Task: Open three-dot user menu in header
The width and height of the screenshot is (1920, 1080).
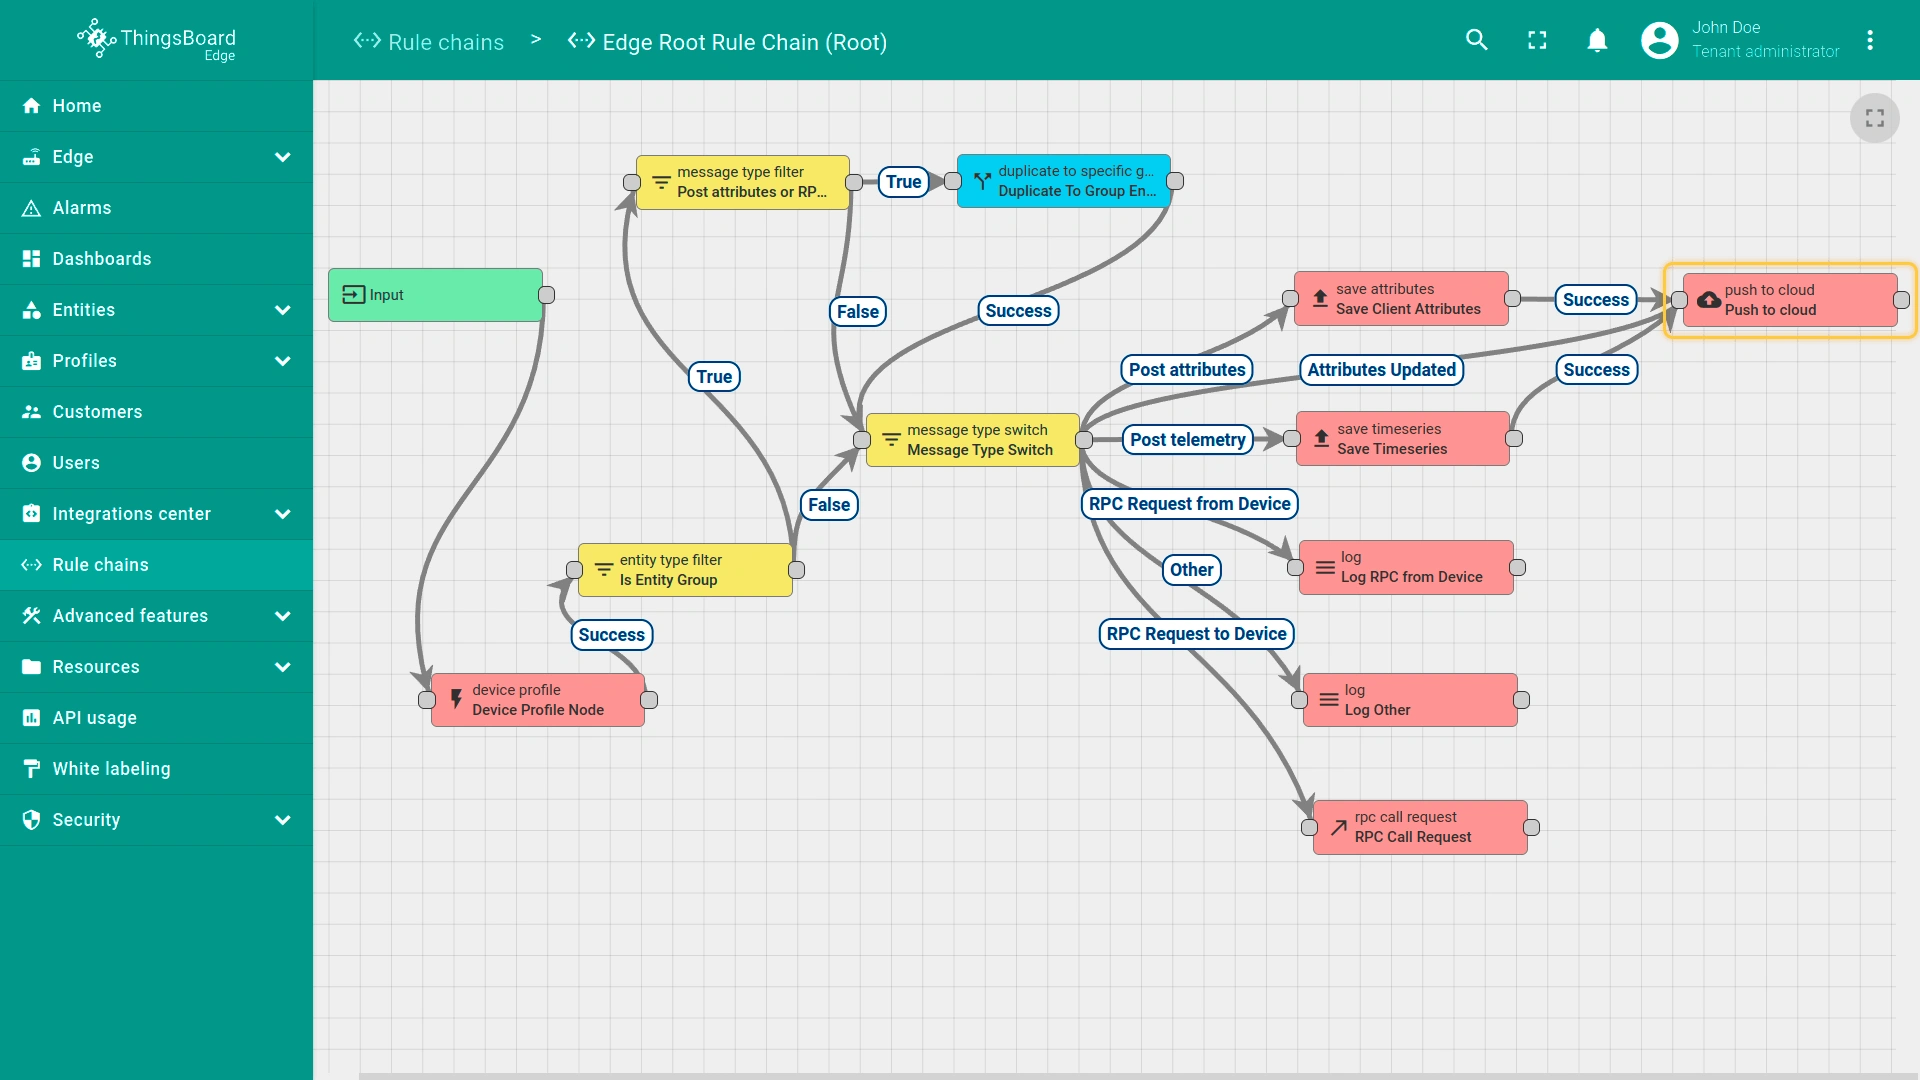Action: 1870,40
